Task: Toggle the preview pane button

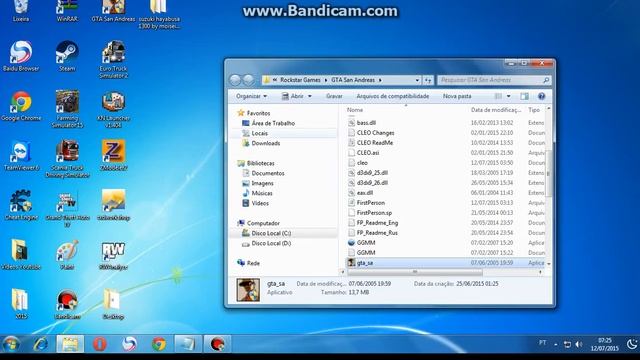Action: point(524,96)
